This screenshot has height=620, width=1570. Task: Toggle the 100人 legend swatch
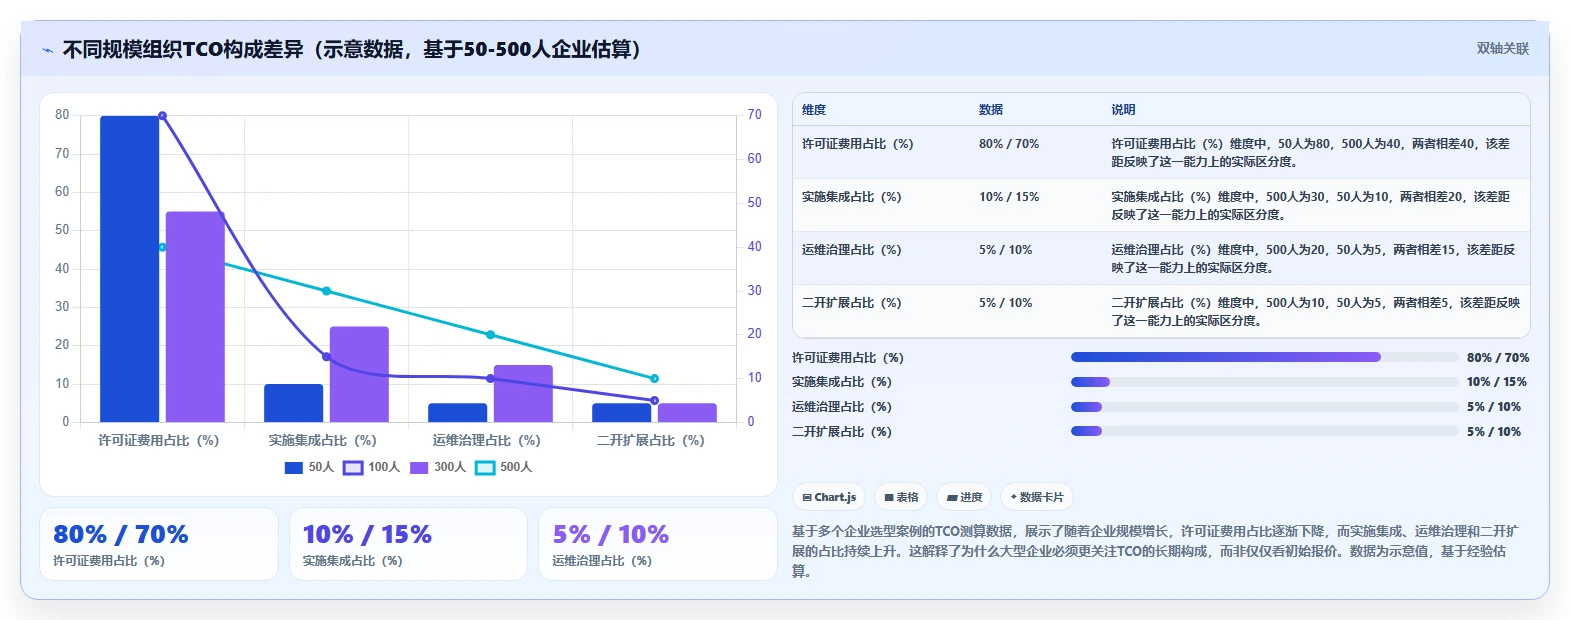click(x=353, y=468)
